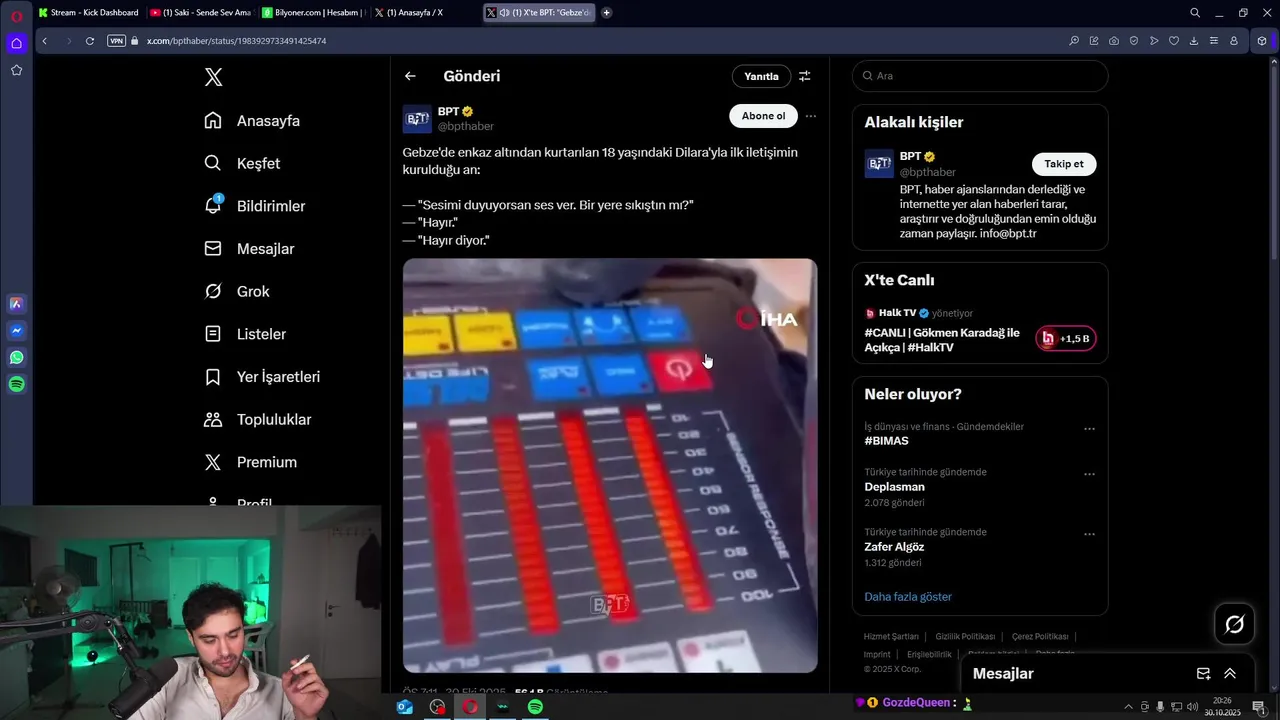The height and width of the screenshot is (720, 1280).
Task: Follow BPT with Takip et
Action: click(x=1064, y=164)
